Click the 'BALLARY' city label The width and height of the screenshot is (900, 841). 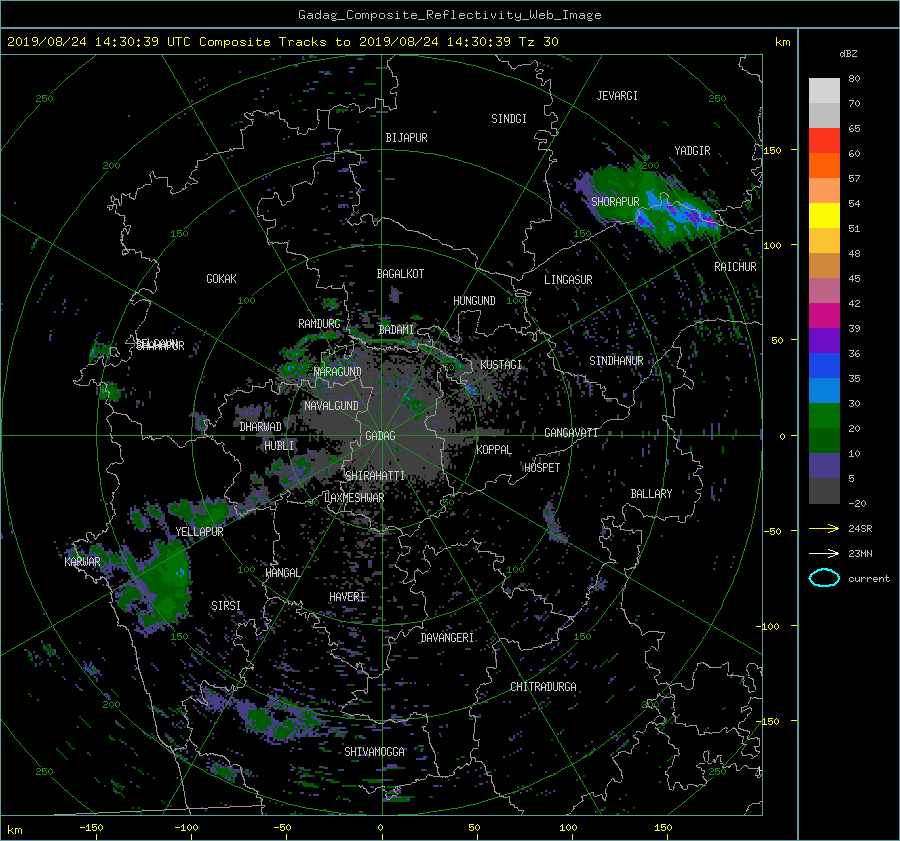pos(651,494)
